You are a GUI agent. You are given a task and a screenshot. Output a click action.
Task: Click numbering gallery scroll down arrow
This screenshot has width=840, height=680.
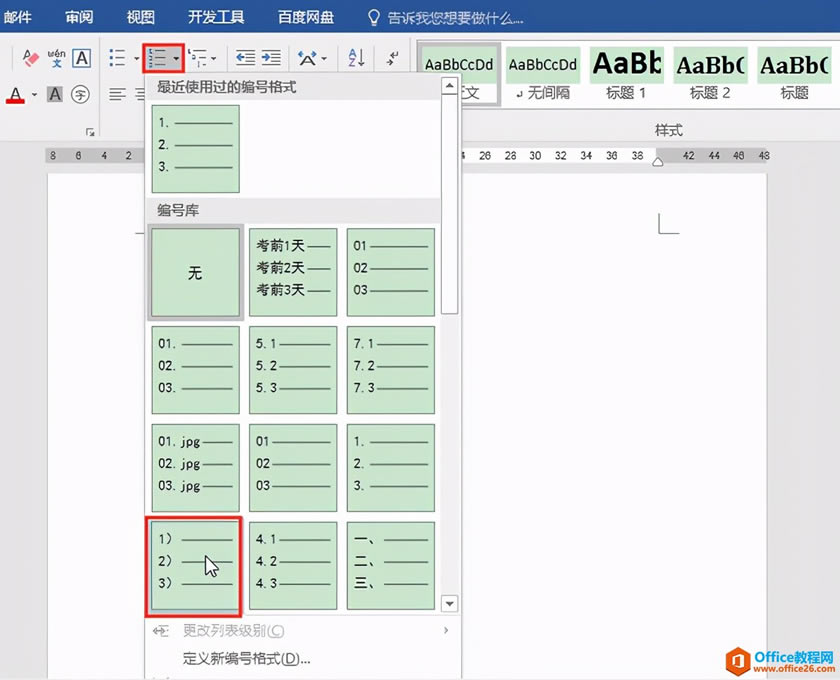click(x=449, y=603)
